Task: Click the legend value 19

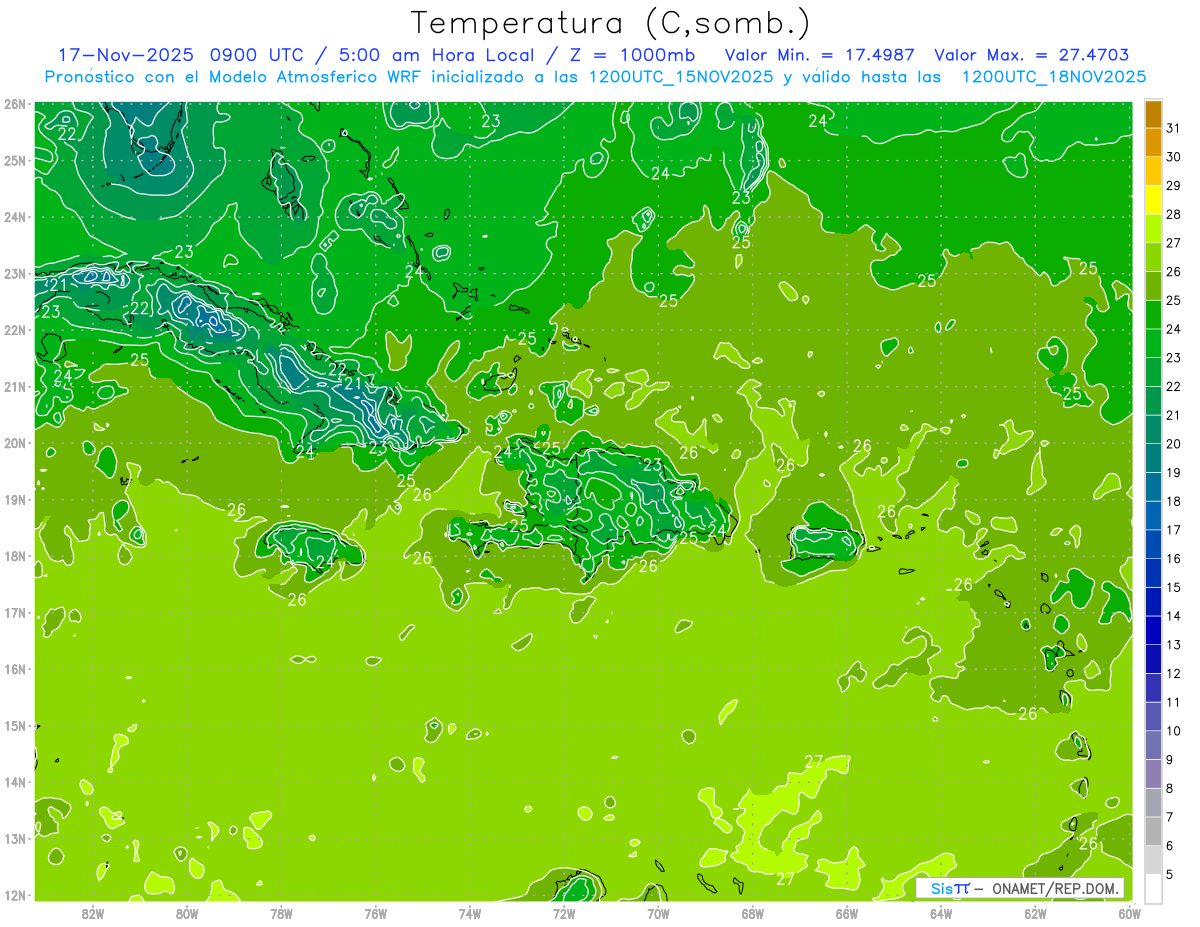Action: click(1174, 473)
